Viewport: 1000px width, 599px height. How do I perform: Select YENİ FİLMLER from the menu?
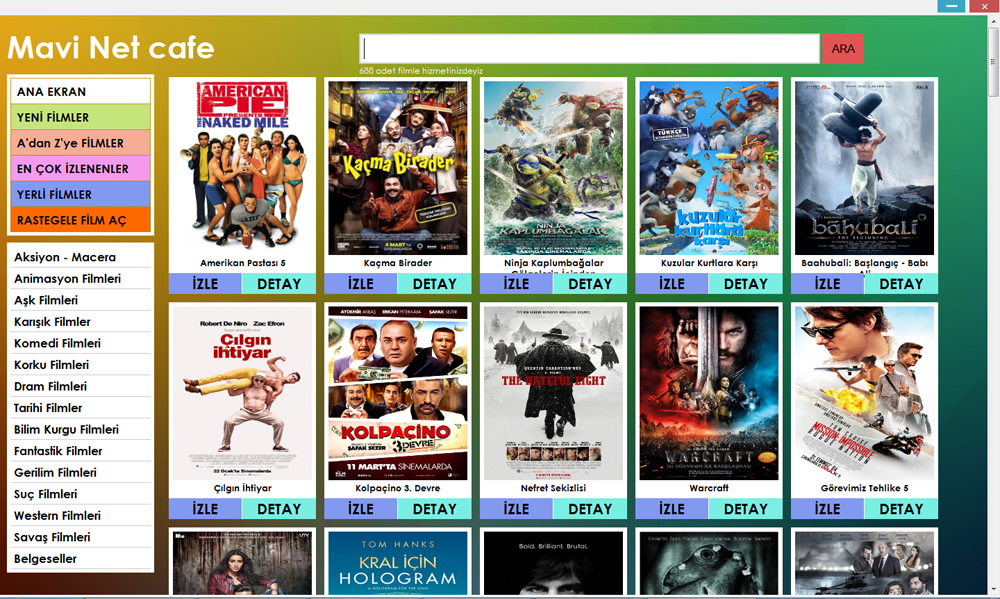pos(80,117)
